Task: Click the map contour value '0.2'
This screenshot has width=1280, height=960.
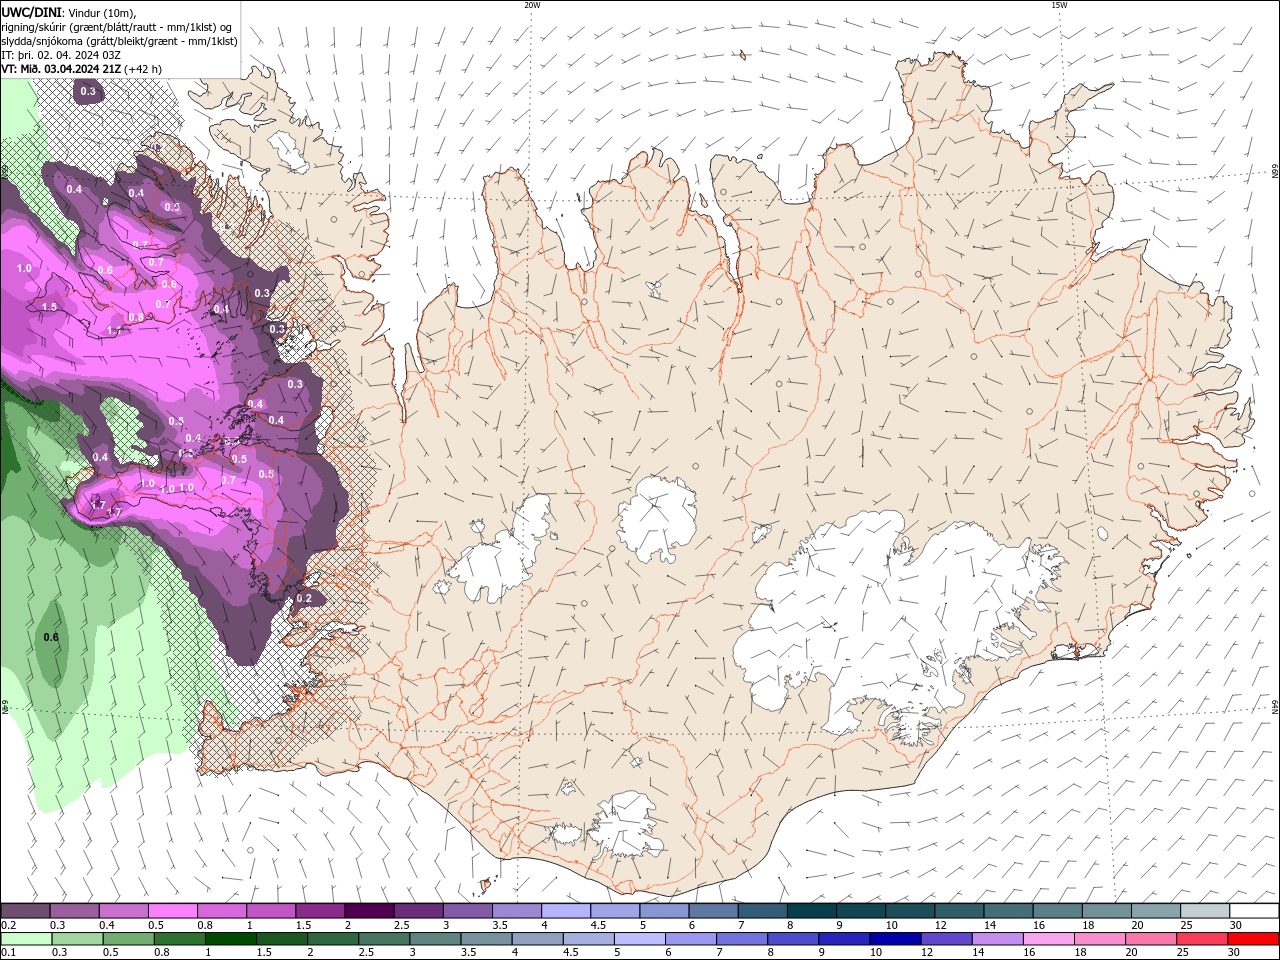Action: (x=304, y=598)
